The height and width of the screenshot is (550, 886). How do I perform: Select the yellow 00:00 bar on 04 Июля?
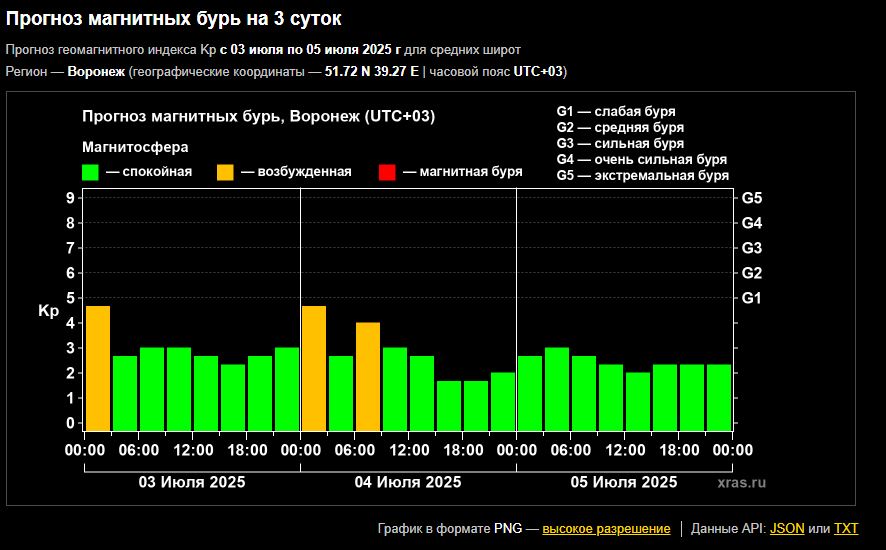[x=314, y=368]
